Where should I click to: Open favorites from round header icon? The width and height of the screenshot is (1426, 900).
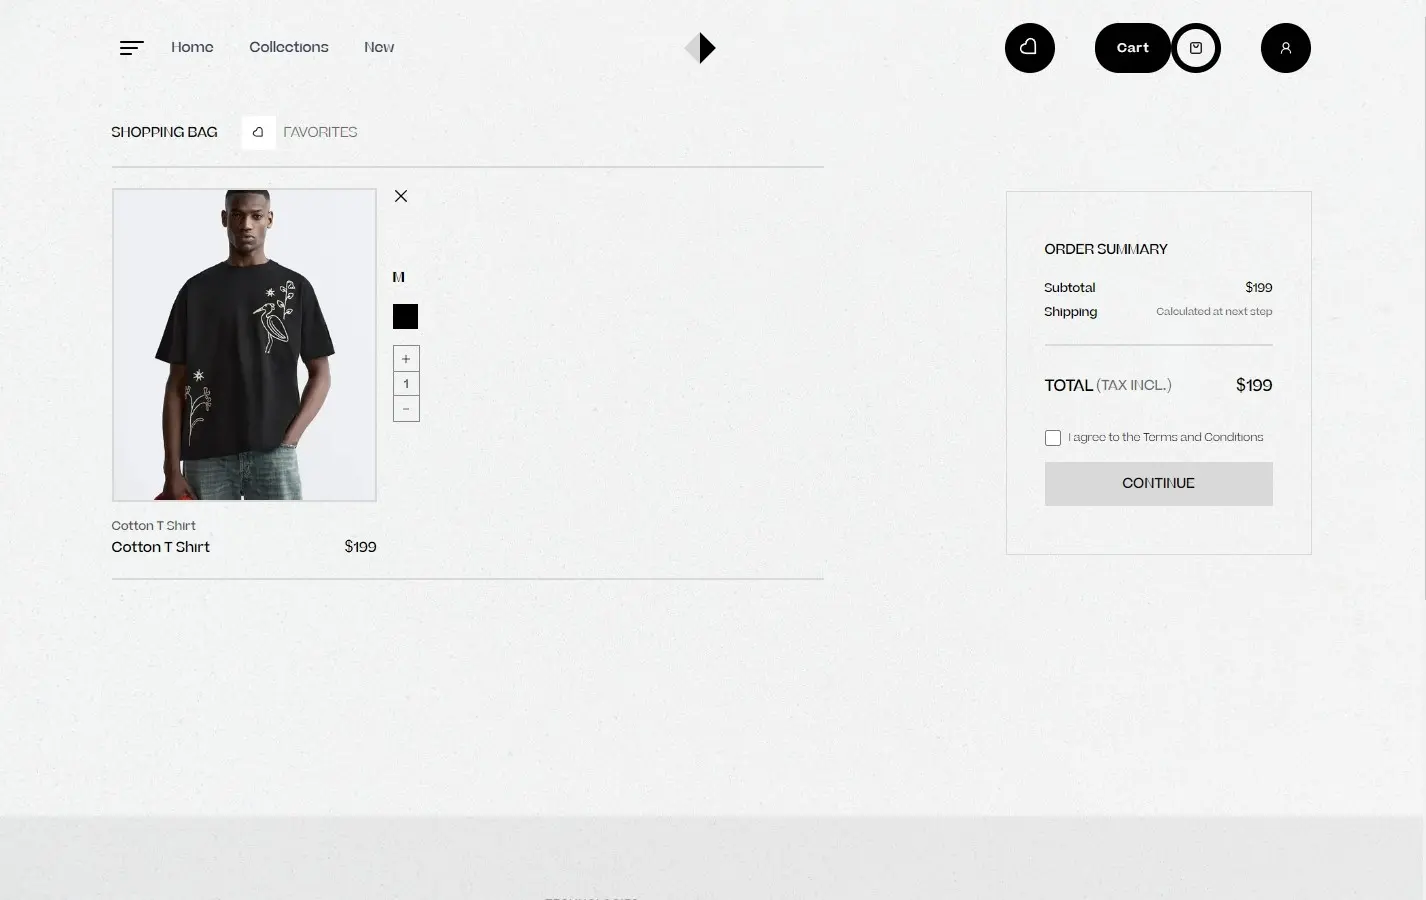click(1030, 48)
